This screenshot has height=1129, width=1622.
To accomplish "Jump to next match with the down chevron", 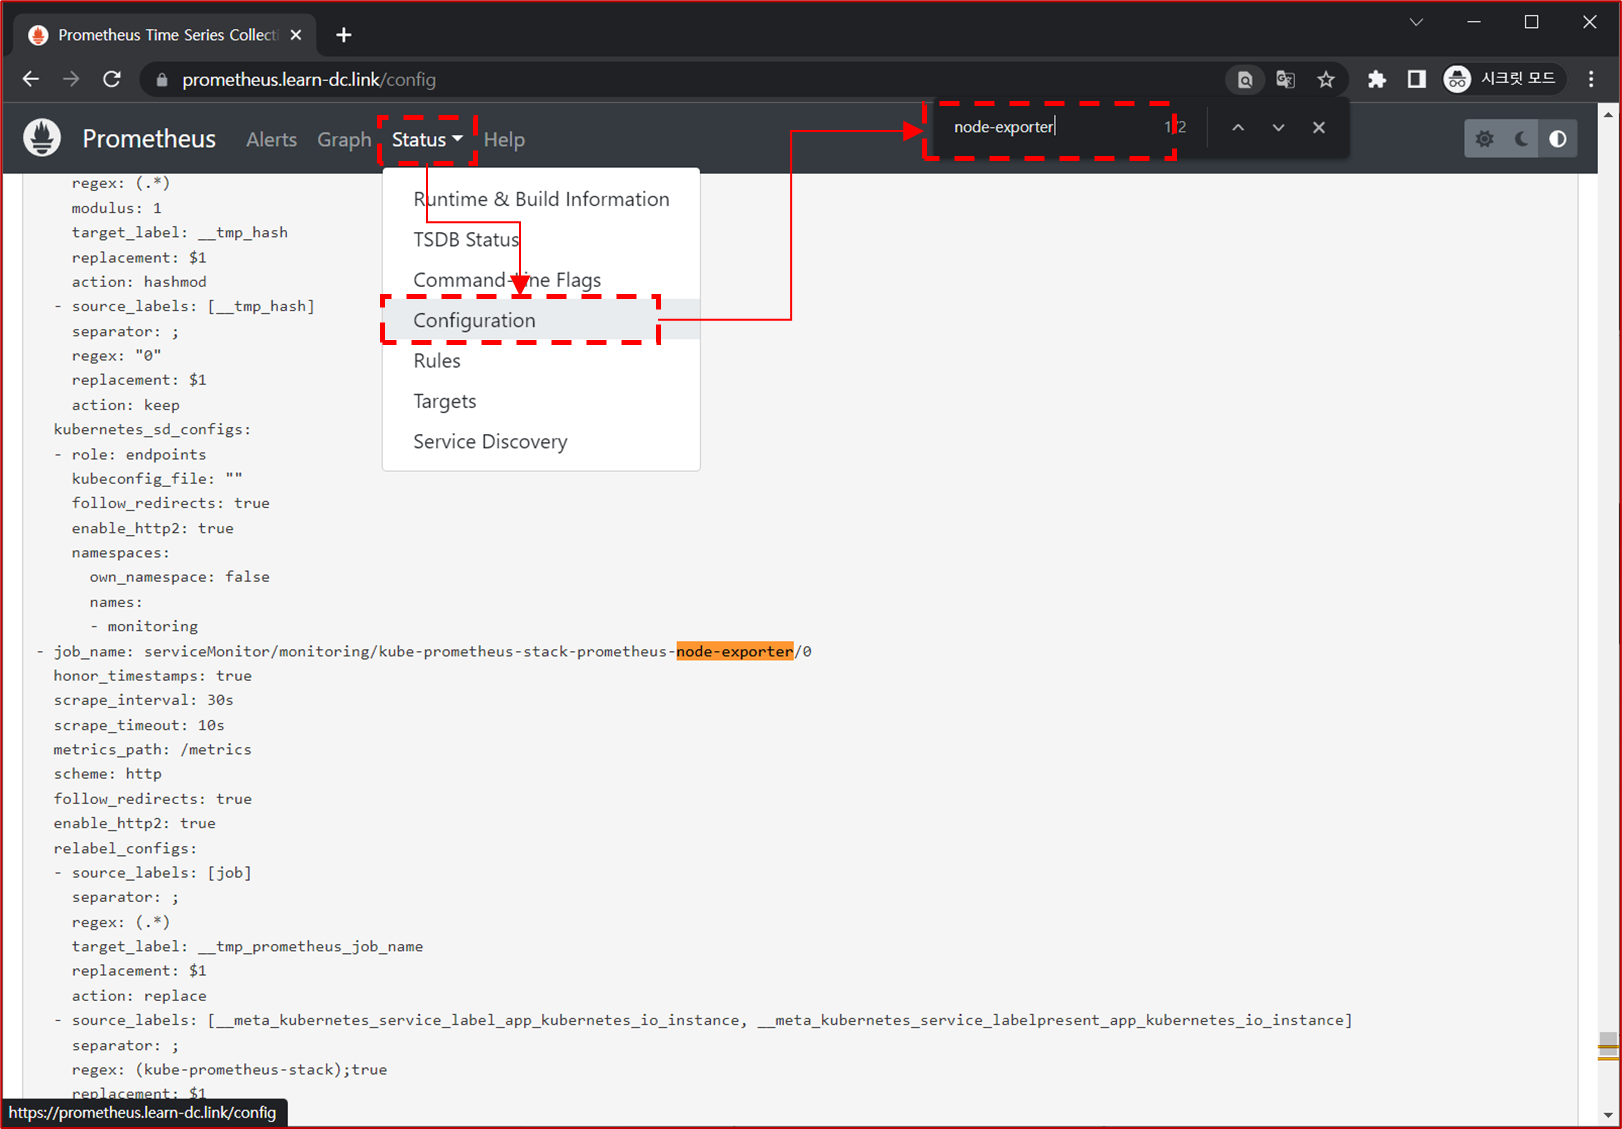I will [x=1278, y=127].
